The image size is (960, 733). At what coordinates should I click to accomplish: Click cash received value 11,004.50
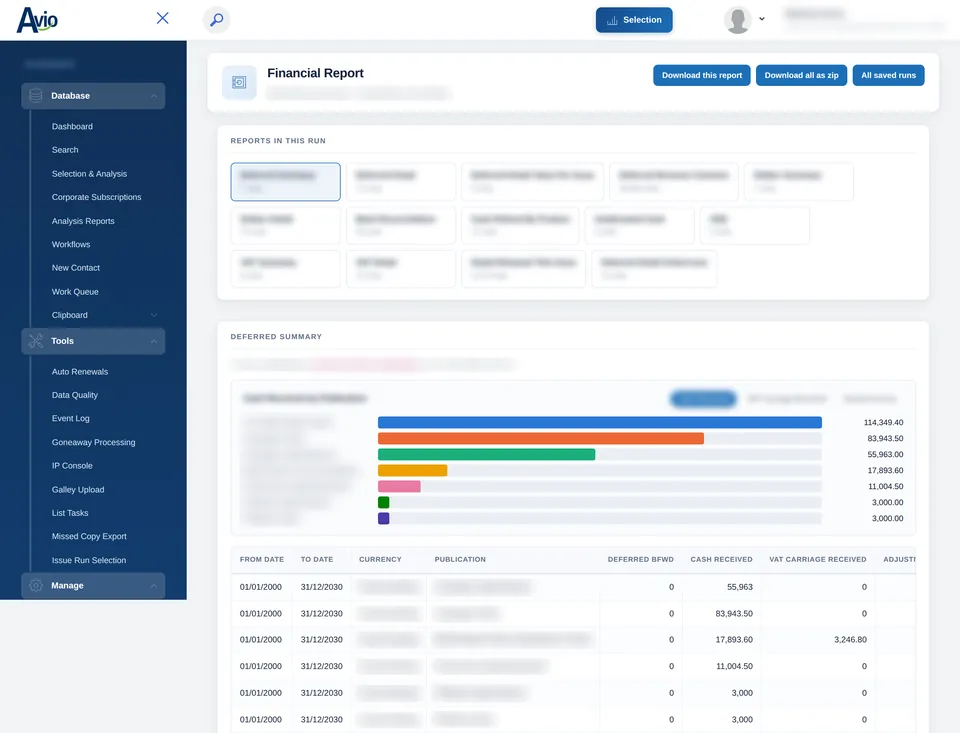click(x=734, y=666)
